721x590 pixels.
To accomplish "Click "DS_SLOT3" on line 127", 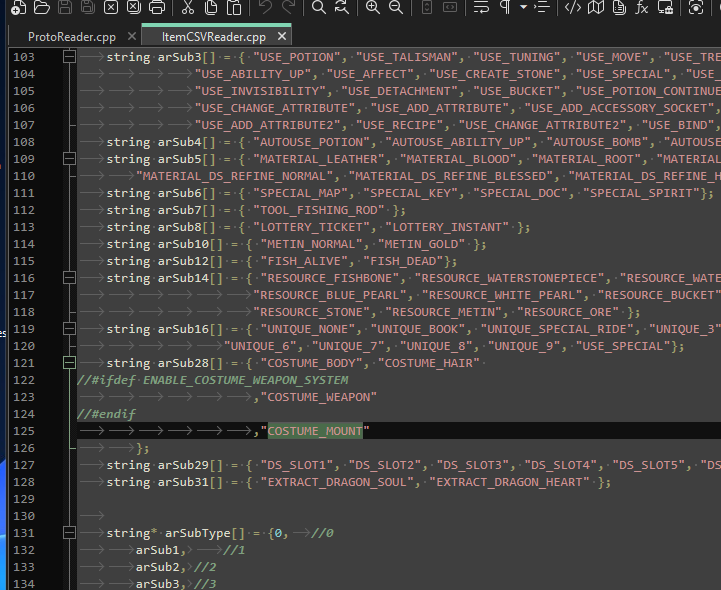I will click(x=473, y=465).
